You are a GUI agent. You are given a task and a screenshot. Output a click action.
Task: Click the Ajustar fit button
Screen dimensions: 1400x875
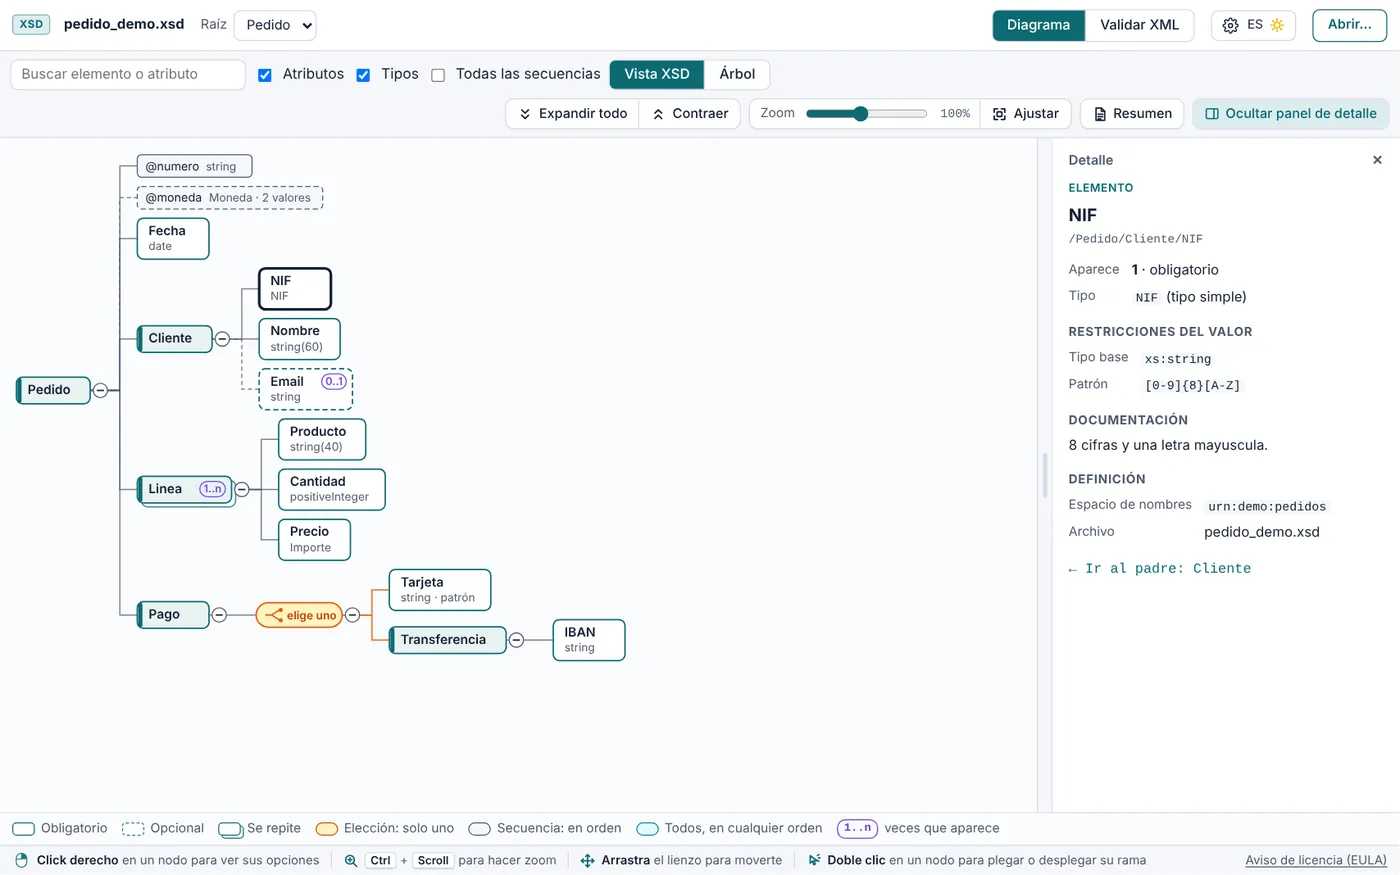1026,114
